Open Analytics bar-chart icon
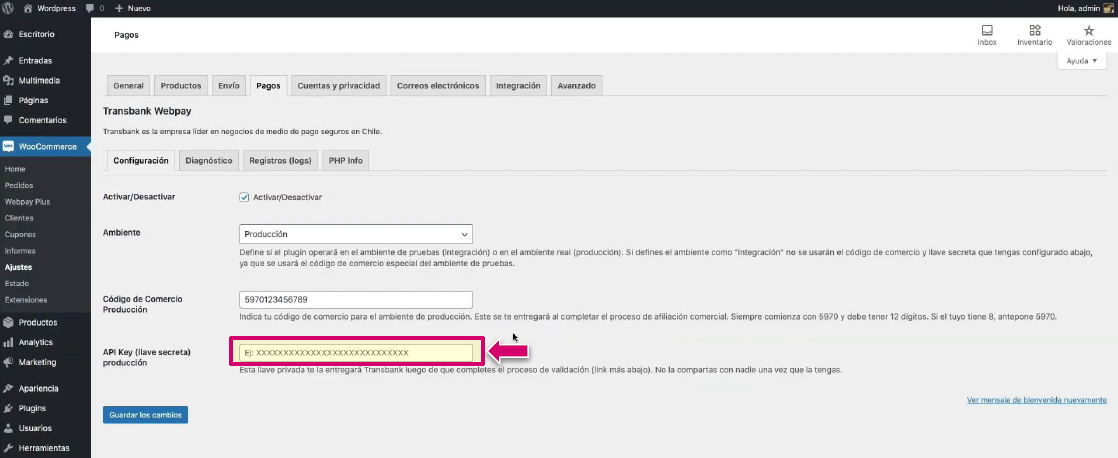This screenshot has height=458, width=1118. click(8, 342)
